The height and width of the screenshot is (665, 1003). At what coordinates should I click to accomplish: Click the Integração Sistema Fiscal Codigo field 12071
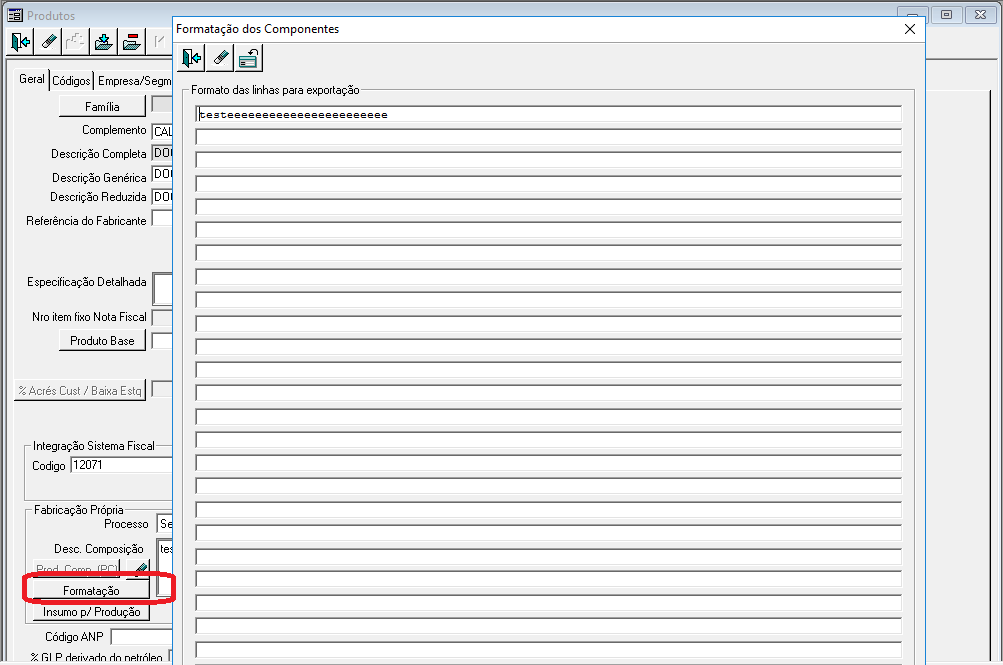122,465
